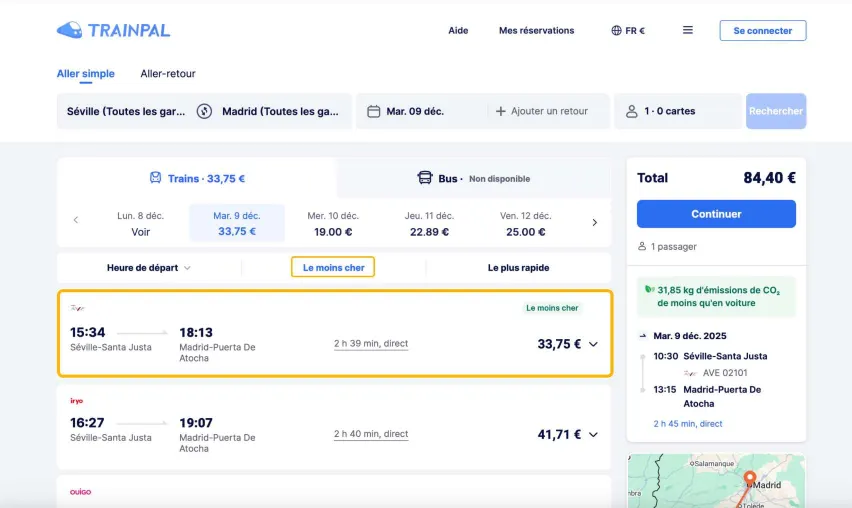Click AVE 02101 train number
Image resolution: width=852 pixels, height=508 pixels.
pos(725,373)
